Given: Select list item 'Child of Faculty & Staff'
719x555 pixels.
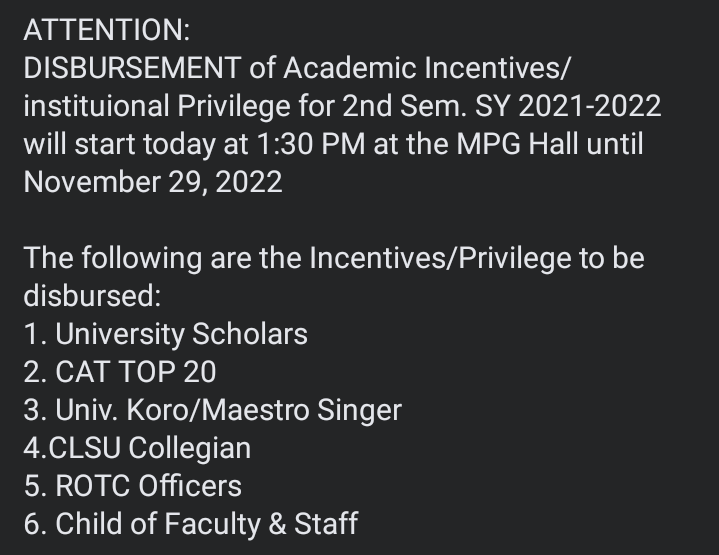Looking at the screenshot, I should tap(206, 524).
